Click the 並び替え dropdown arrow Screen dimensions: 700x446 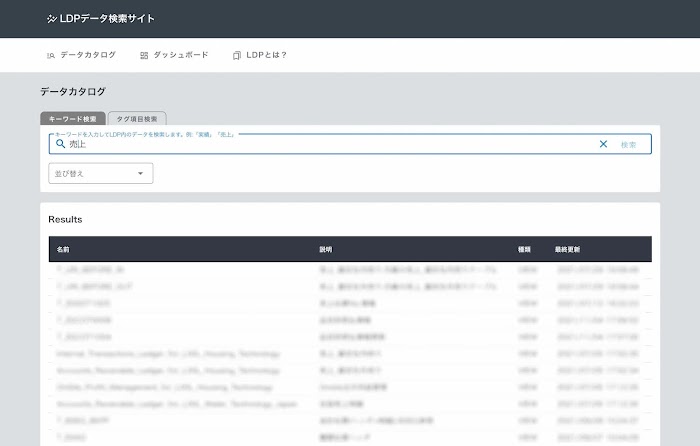coord(140,173)
